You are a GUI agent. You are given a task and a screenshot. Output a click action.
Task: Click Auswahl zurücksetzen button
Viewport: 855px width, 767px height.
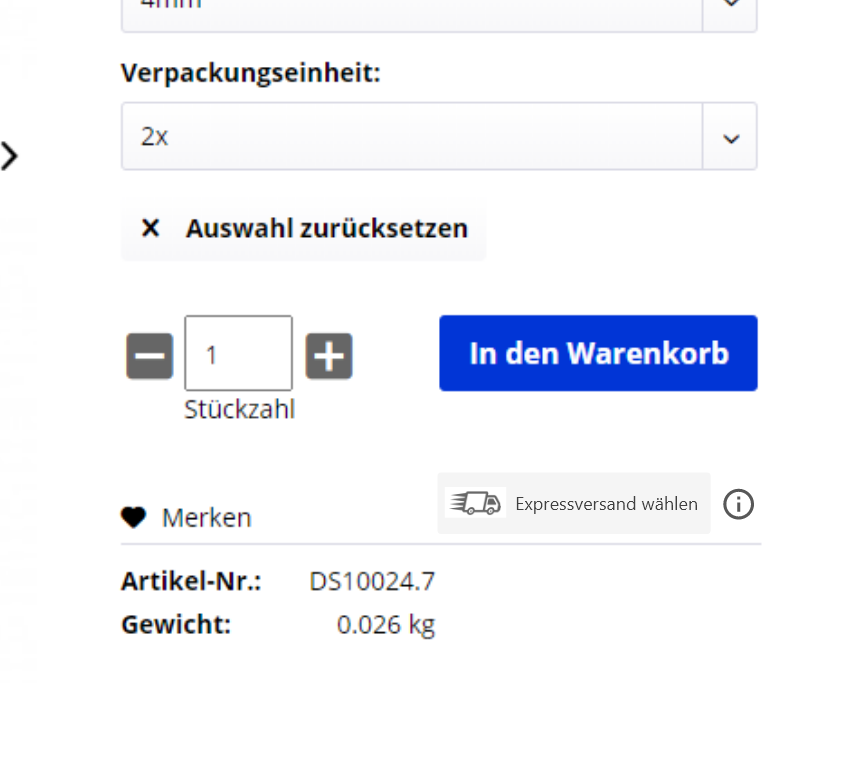coord(303,228)
